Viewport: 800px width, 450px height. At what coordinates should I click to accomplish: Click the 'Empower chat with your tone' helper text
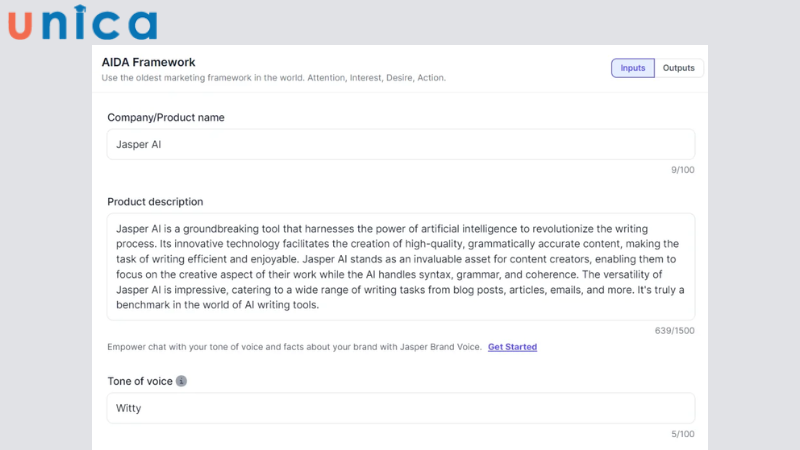(x=294, y=347)
